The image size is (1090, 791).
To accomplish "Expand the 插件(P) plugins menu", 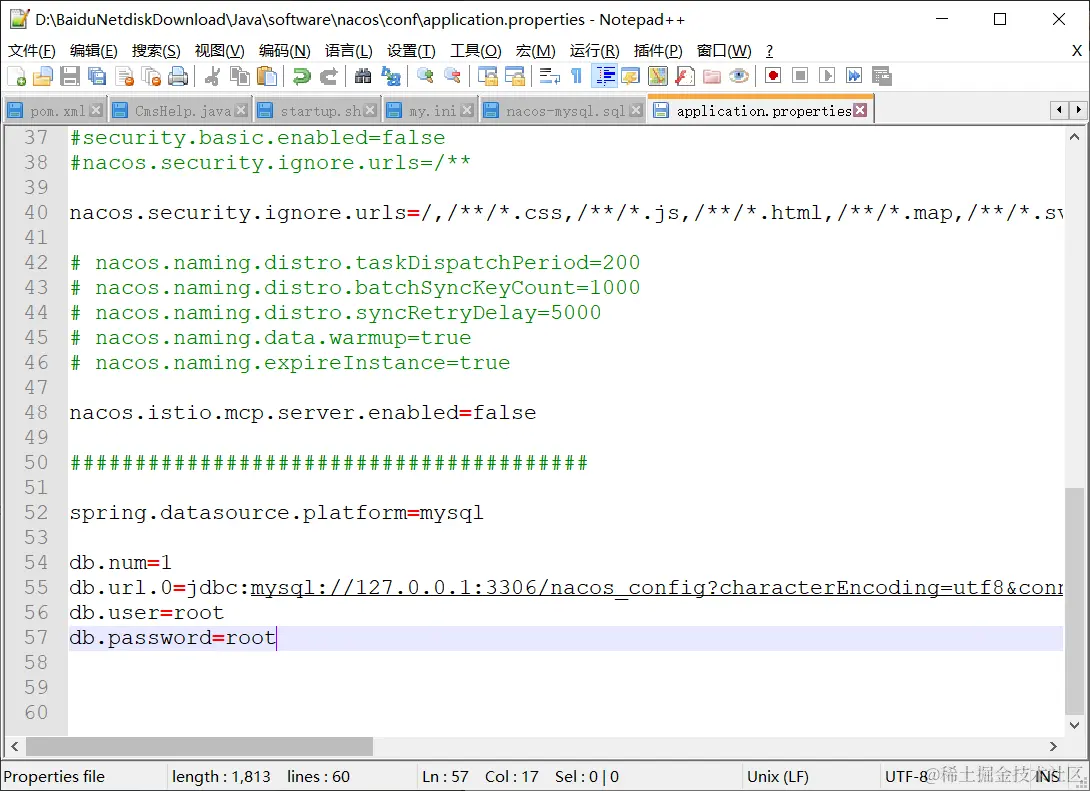I will 658,51.
